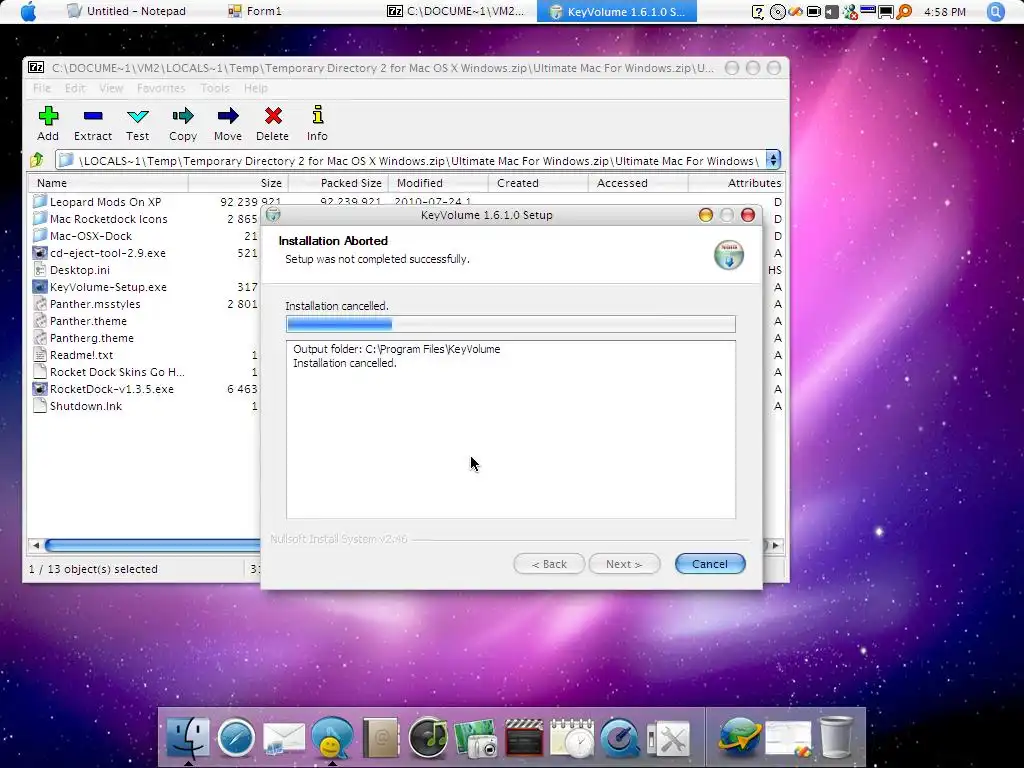Sort file list by Attributes column
The image size is (1024, 768).
click(737, 183)
